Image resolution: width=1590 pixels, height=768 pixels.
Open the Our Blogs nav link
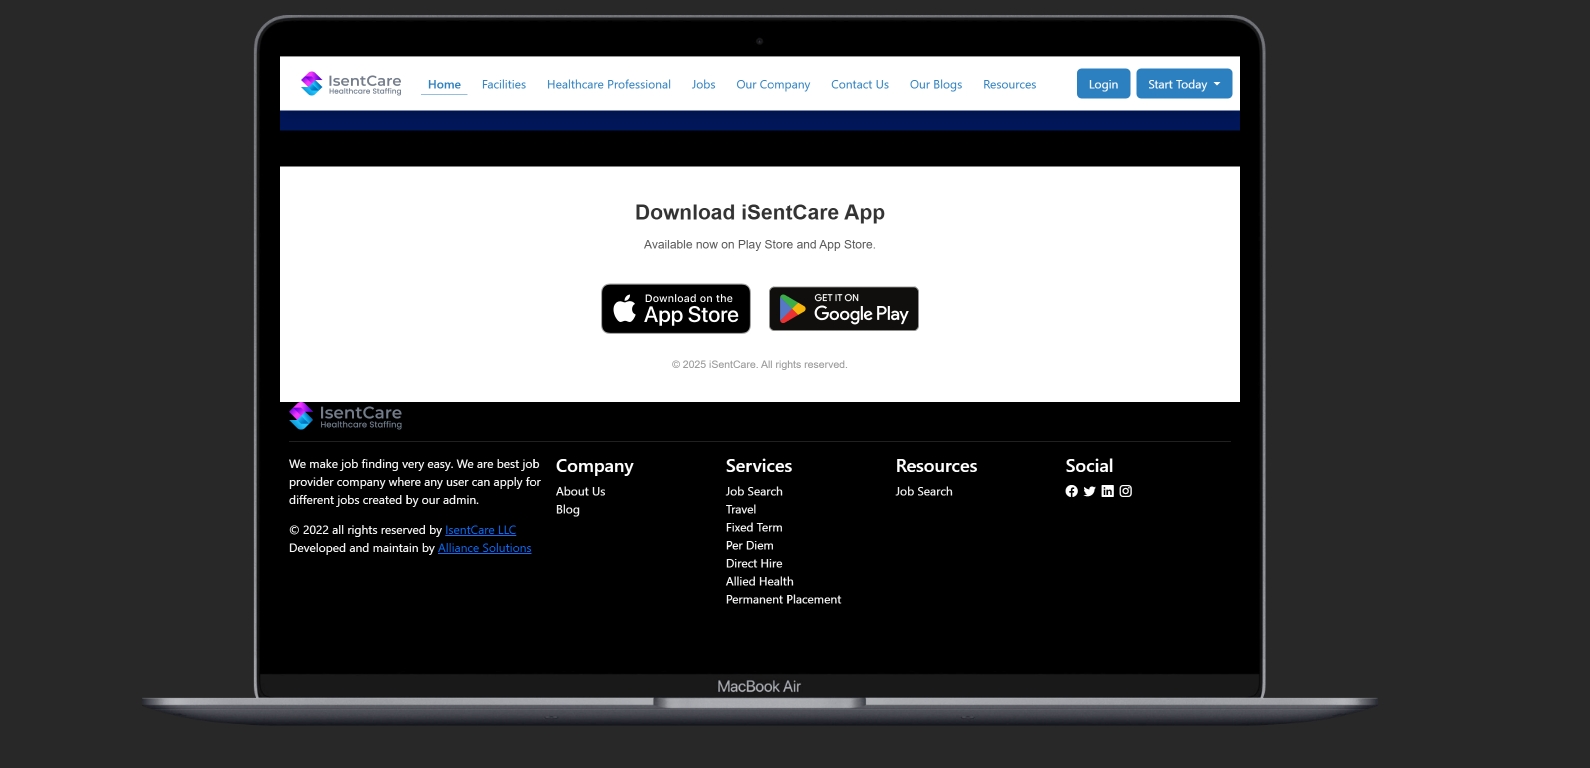pos(936,85)
